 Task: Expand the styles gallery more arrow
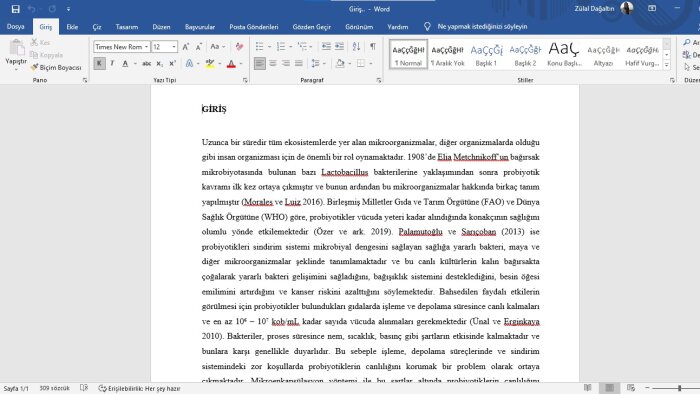coord(667,65)
